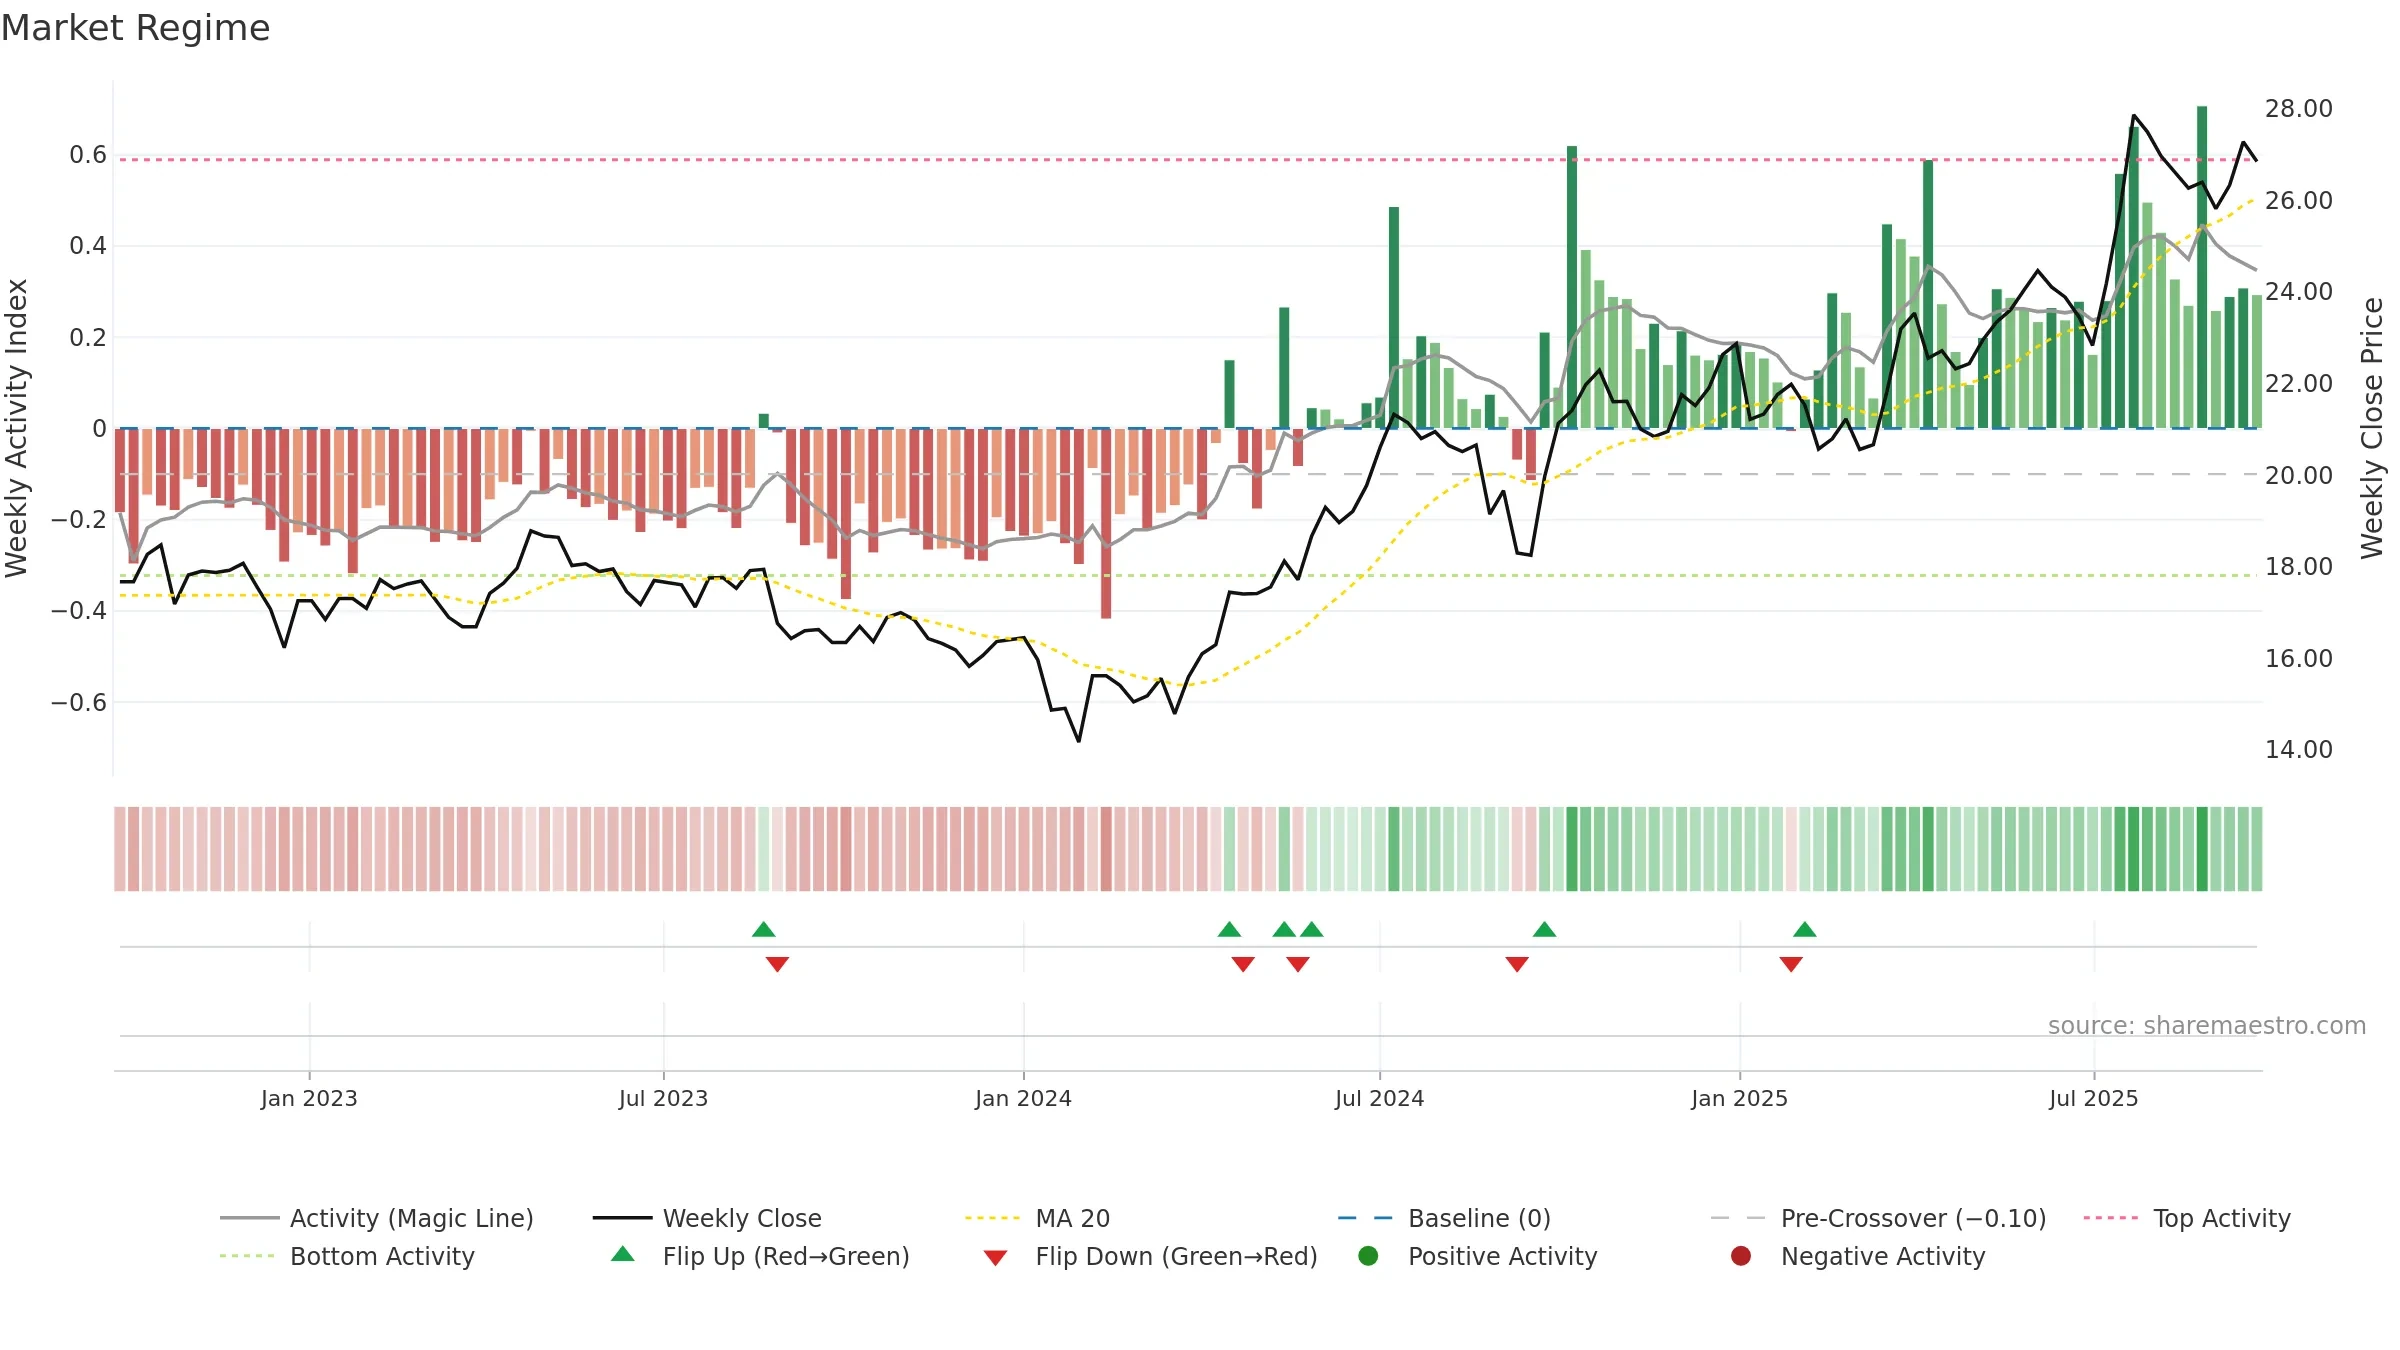
Task: Toggle the Flip Up (Red→Green) legend entry
Action: [x=760, y=1256]
